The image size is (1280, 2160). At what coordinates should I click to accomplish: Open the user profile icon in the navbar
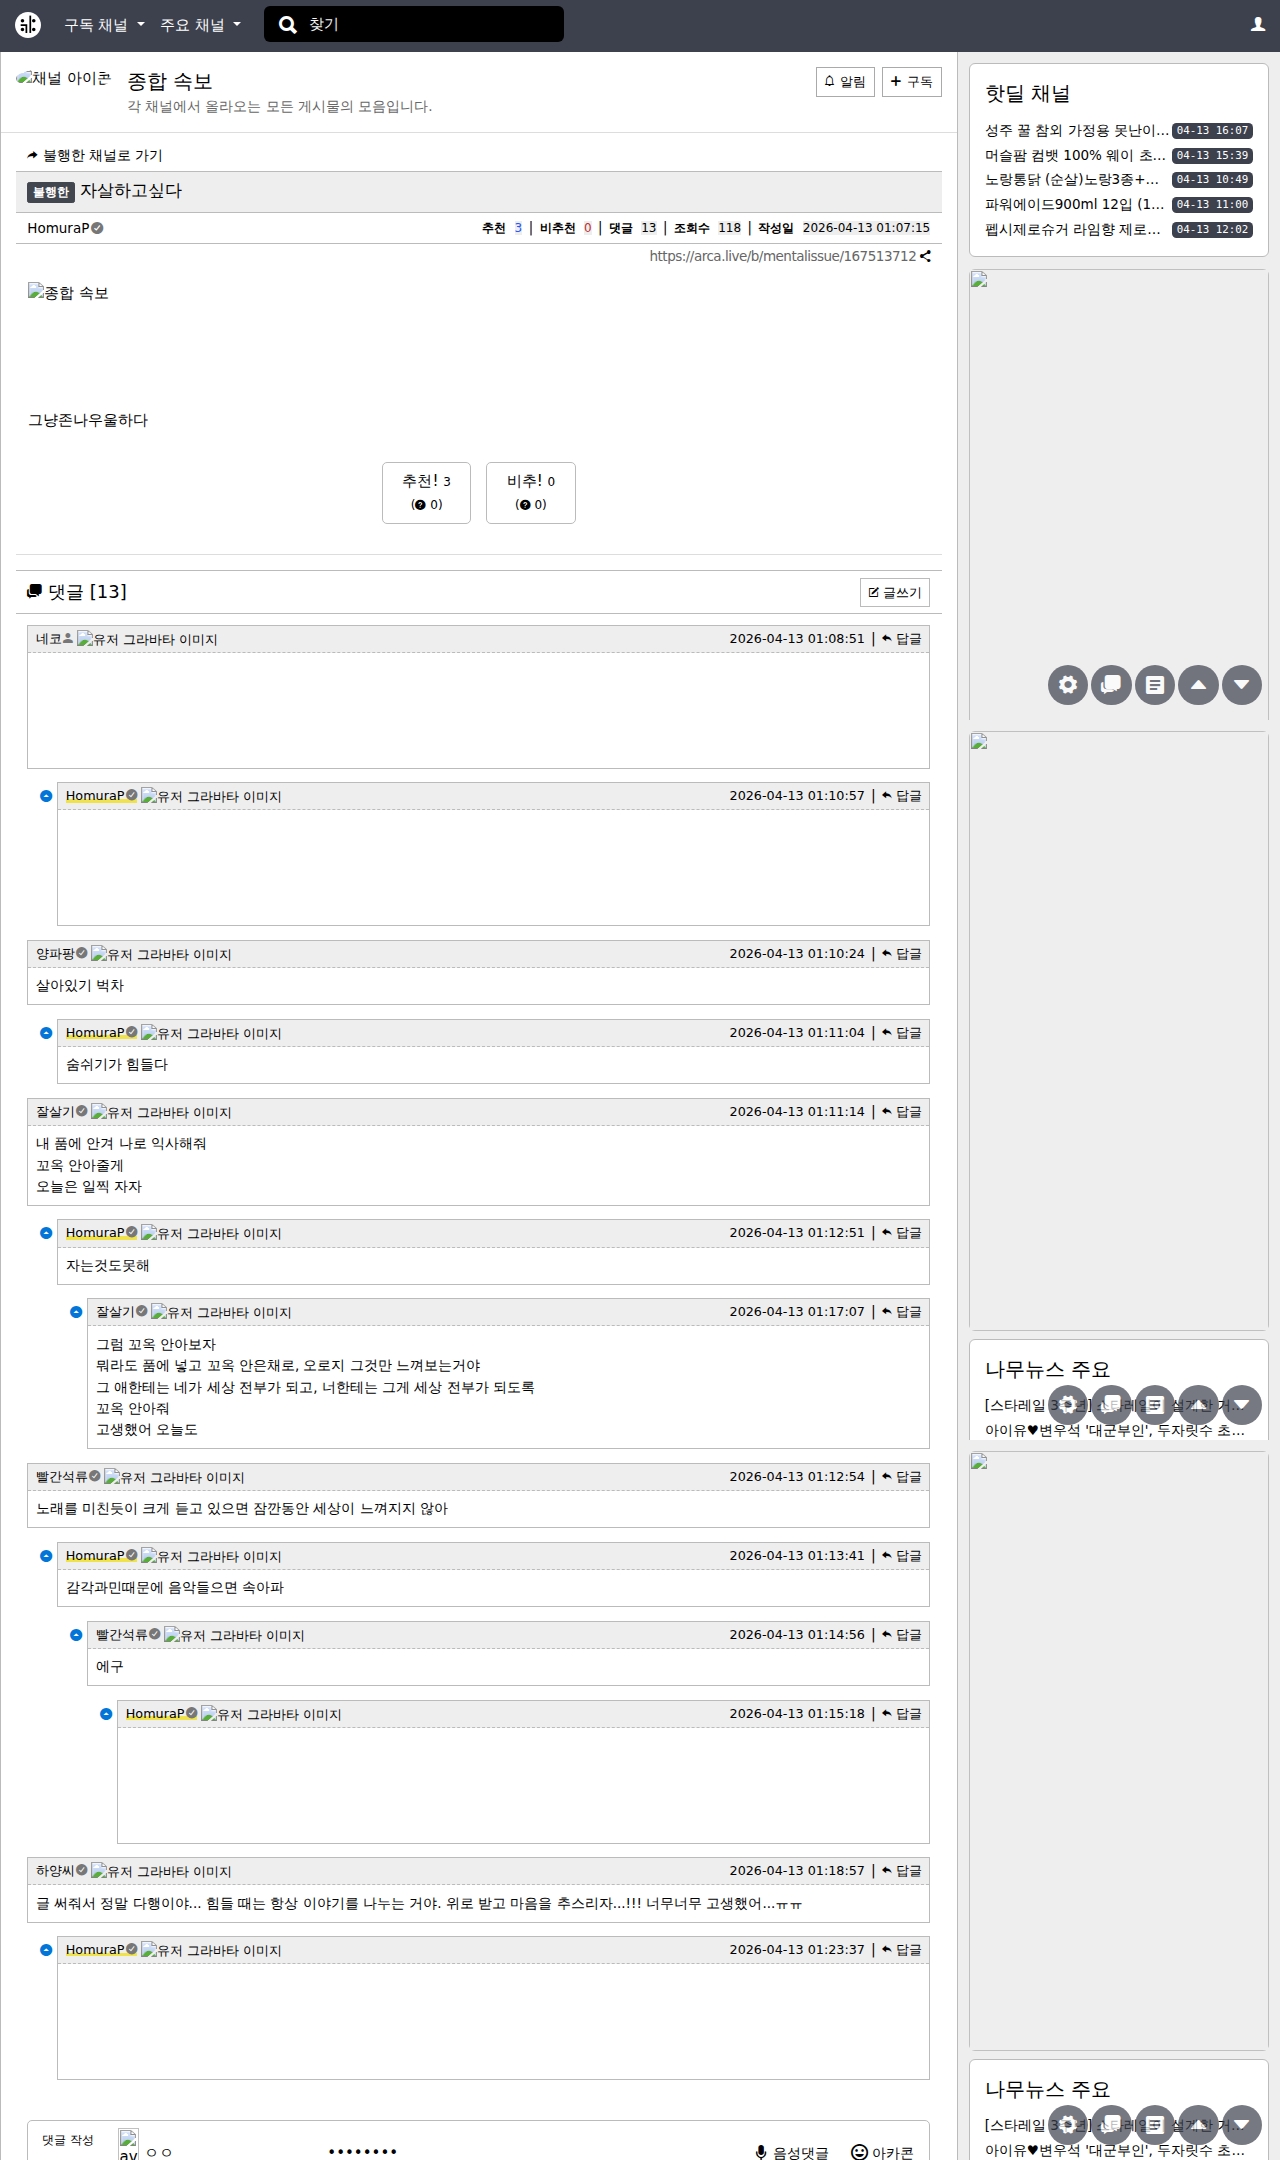click(1257, 25)
